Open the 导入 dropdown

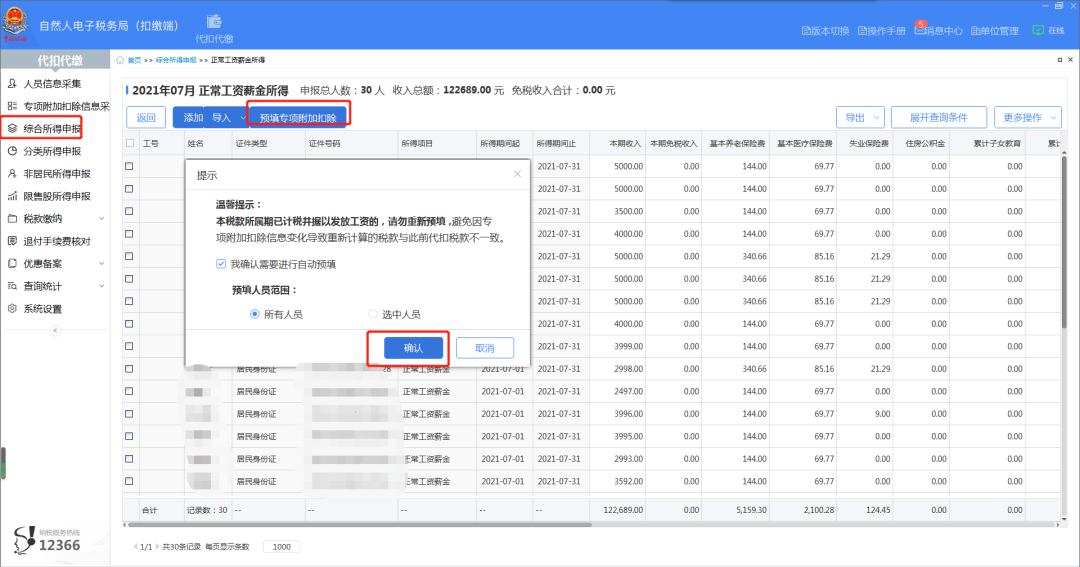(x=227, y=117)
